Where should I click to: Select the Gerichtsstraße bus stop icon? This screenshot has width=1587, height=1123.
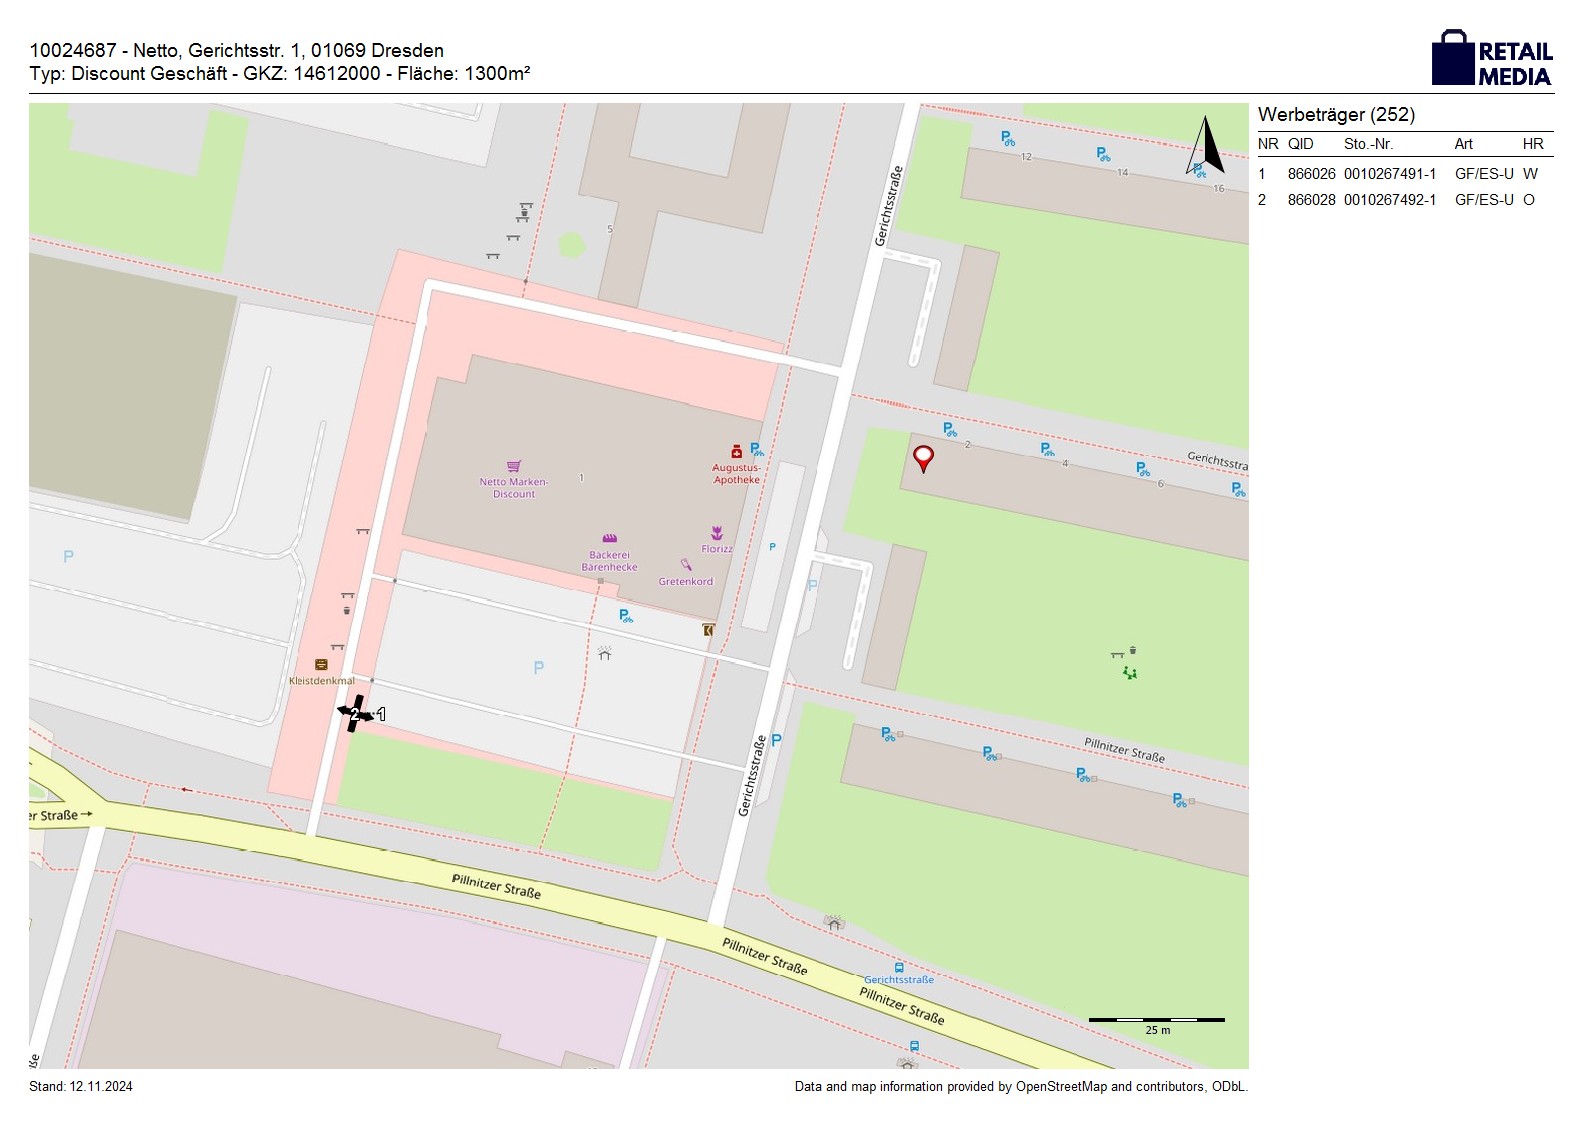point(899,967)
